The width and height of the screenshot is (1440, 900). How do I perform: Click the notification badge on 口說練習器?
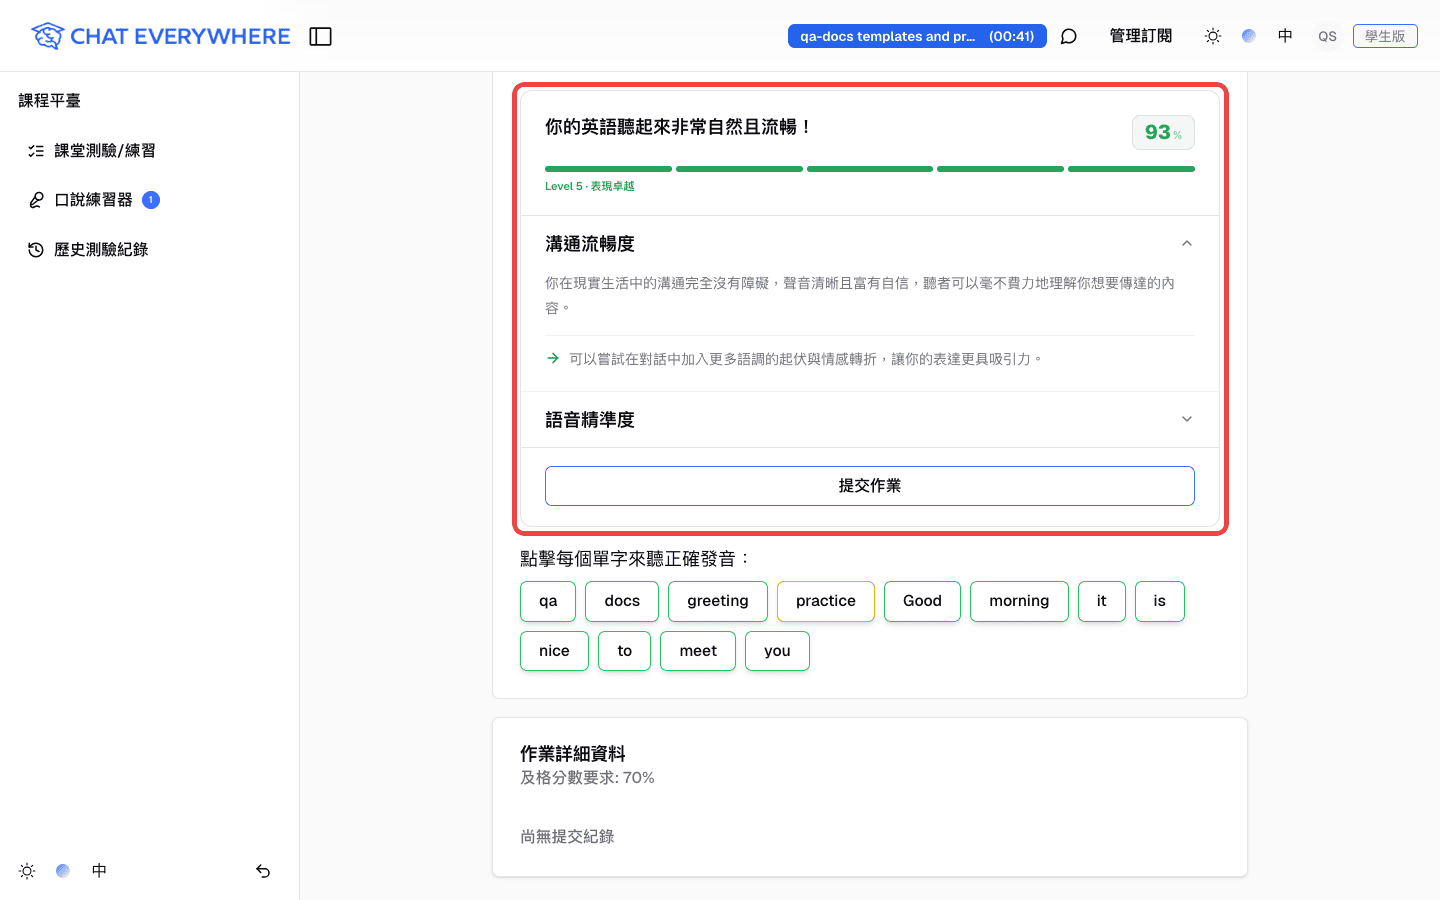point(151,200)
